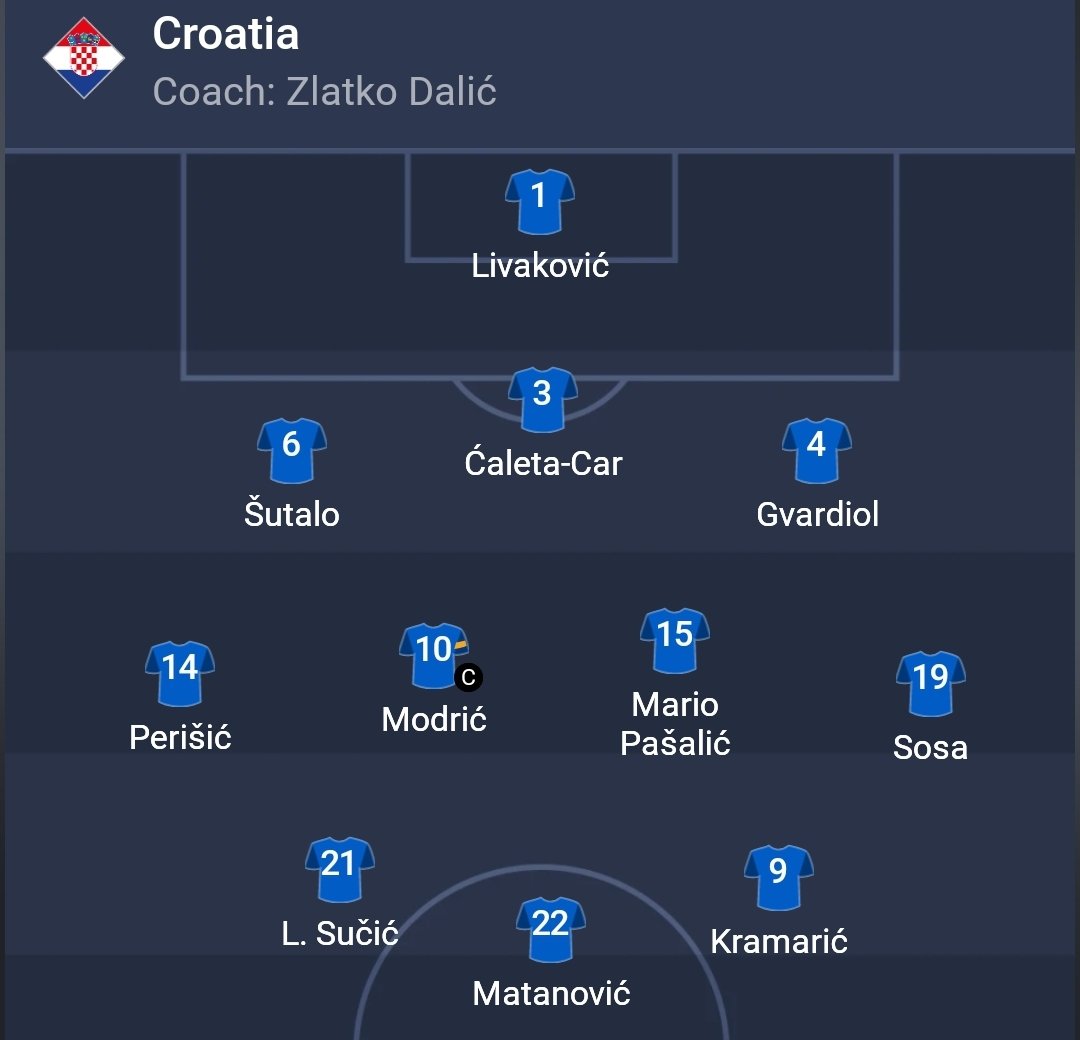
Task: Open Modrić's number 10 captain jersey
Action: [434, 656]
